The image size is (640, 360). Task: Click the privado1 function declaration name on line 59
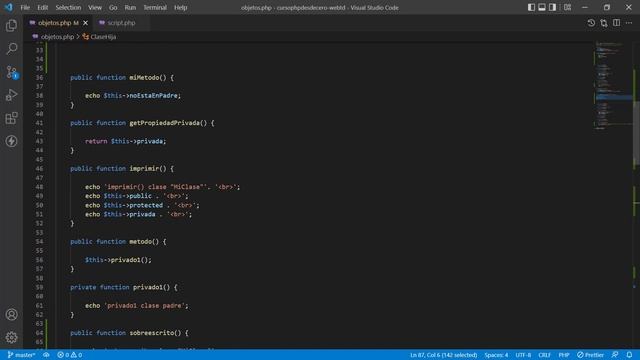pos(148,287)
